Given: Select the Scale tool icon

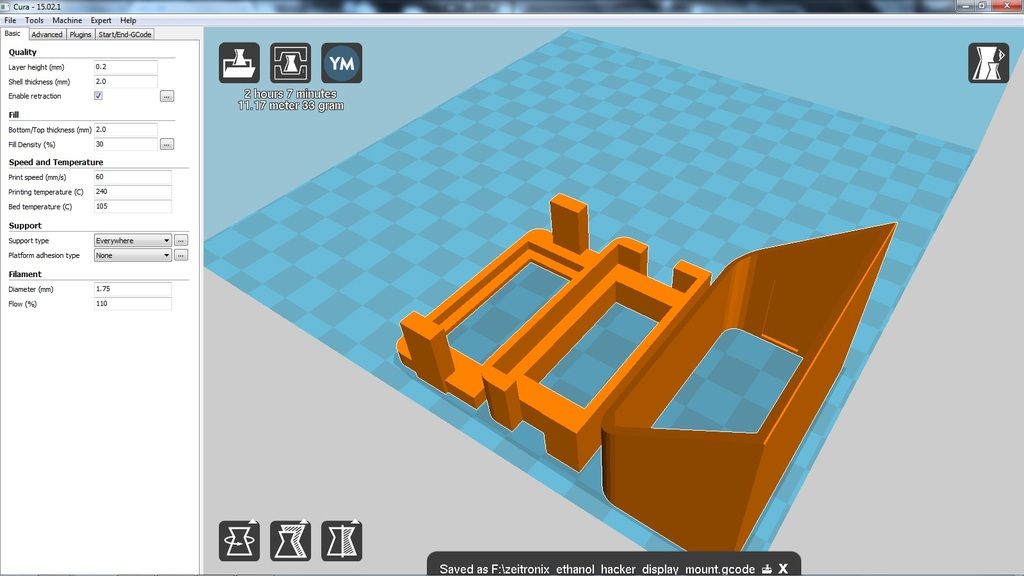Looking at the screenshot, I should pyautogui.click(x=290, y=540).
